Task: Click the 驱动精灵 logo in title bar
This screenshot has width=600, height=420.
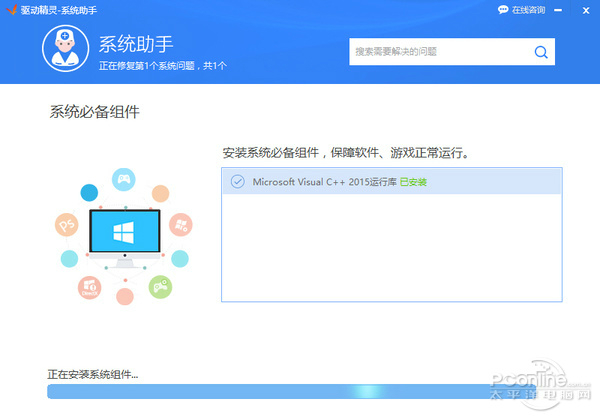Action: 12,10
